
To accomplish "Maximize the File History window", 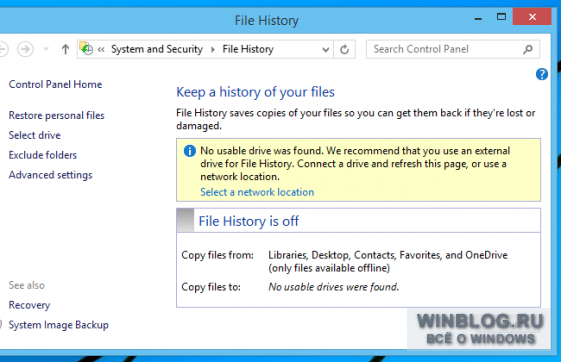I will tap(501, 17).
